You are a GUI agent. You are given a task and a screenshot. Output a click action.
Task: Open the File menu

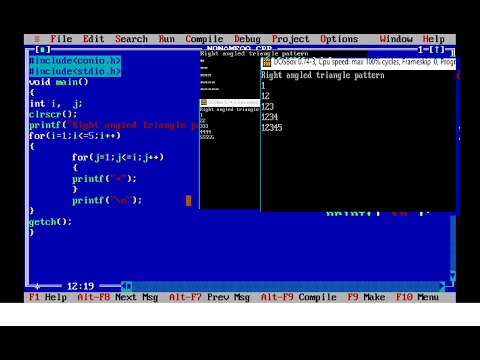[x=61, y=39]
